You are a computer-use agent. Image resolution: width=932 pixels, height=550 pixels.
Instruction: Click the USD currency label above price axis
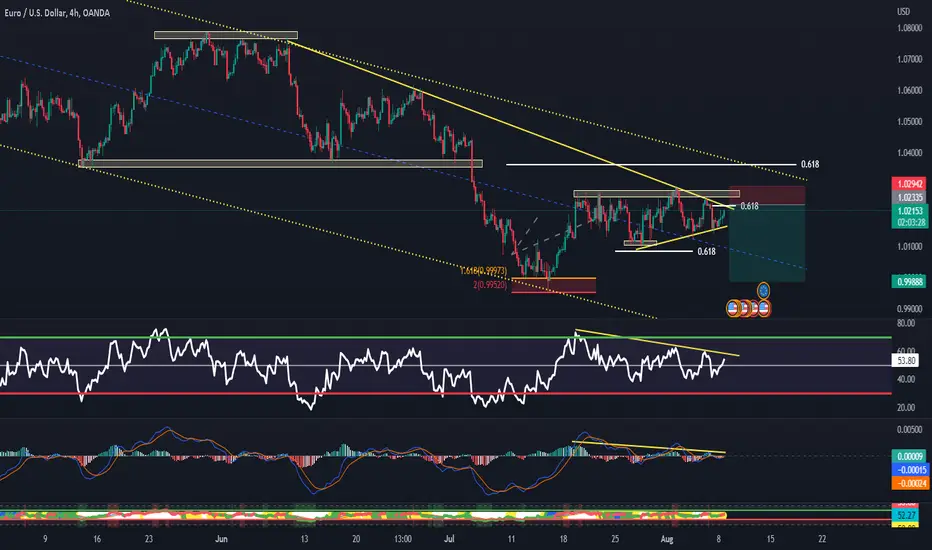[x=903, y=11]
